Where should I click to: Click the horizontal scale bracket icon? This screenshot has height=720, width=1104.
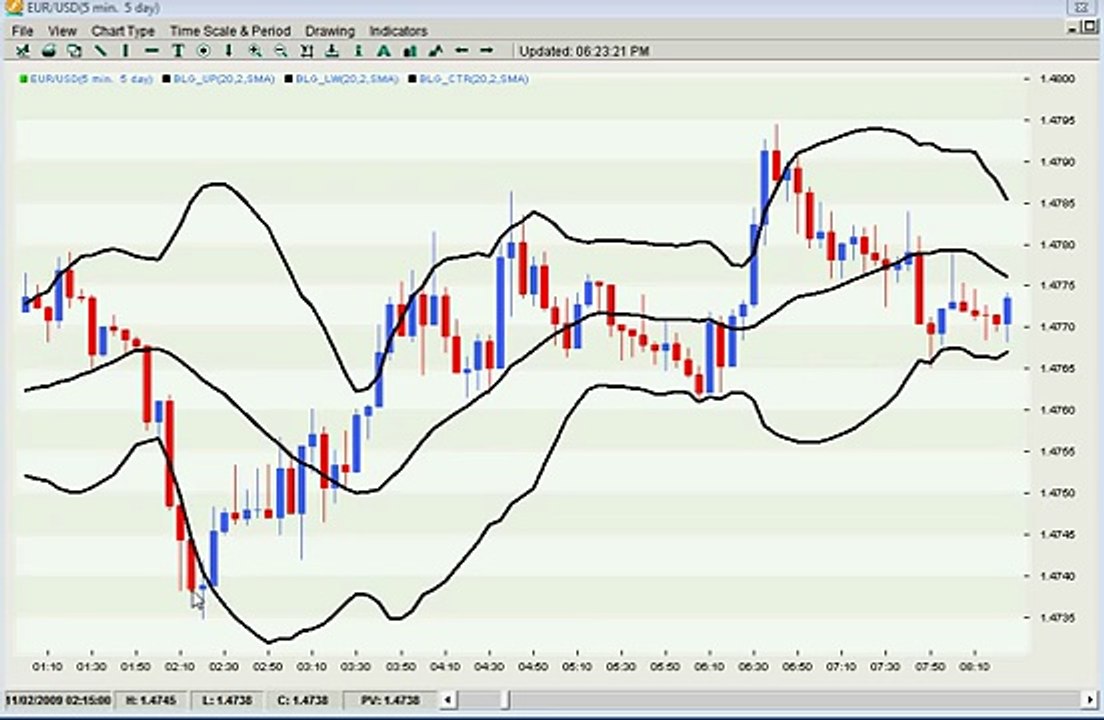pyautogui.click(x=306, y=51)
